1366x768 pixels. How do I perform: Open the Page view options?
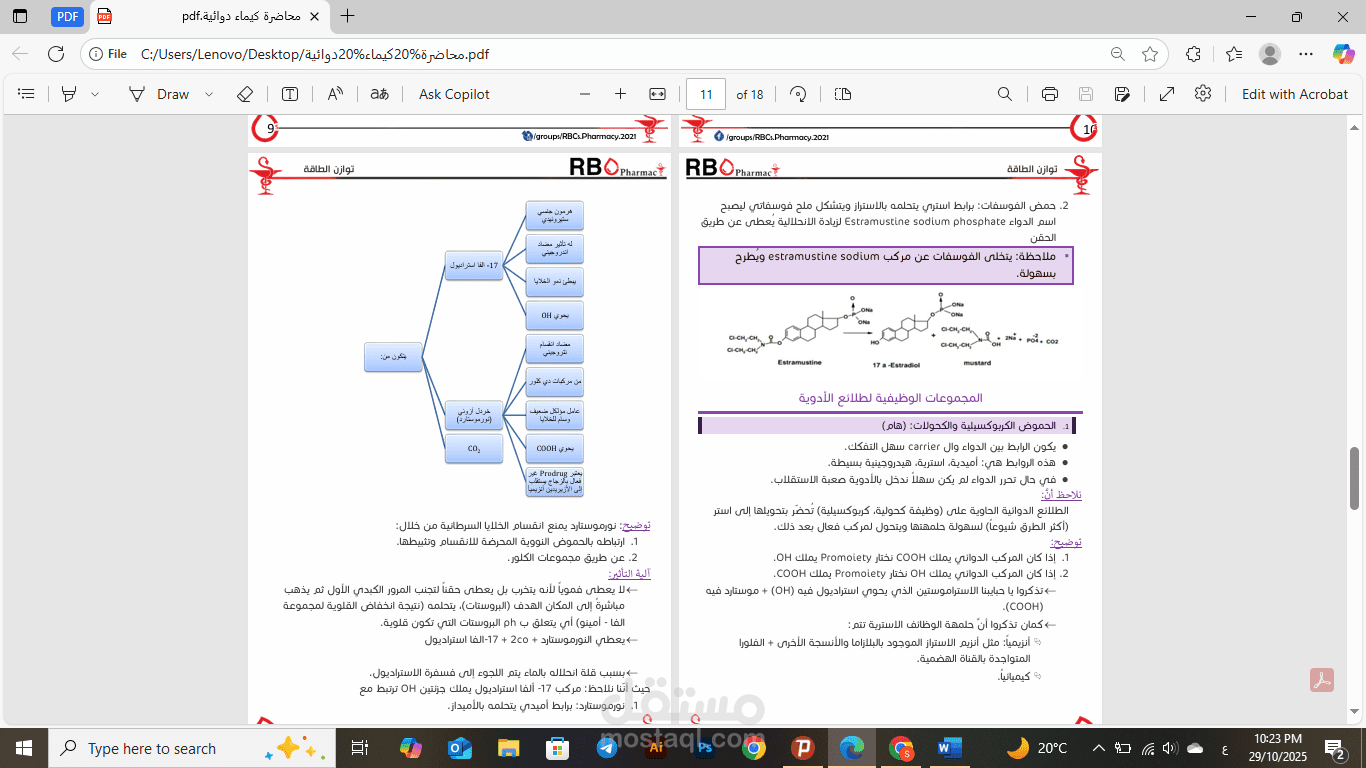pos(842,94)
